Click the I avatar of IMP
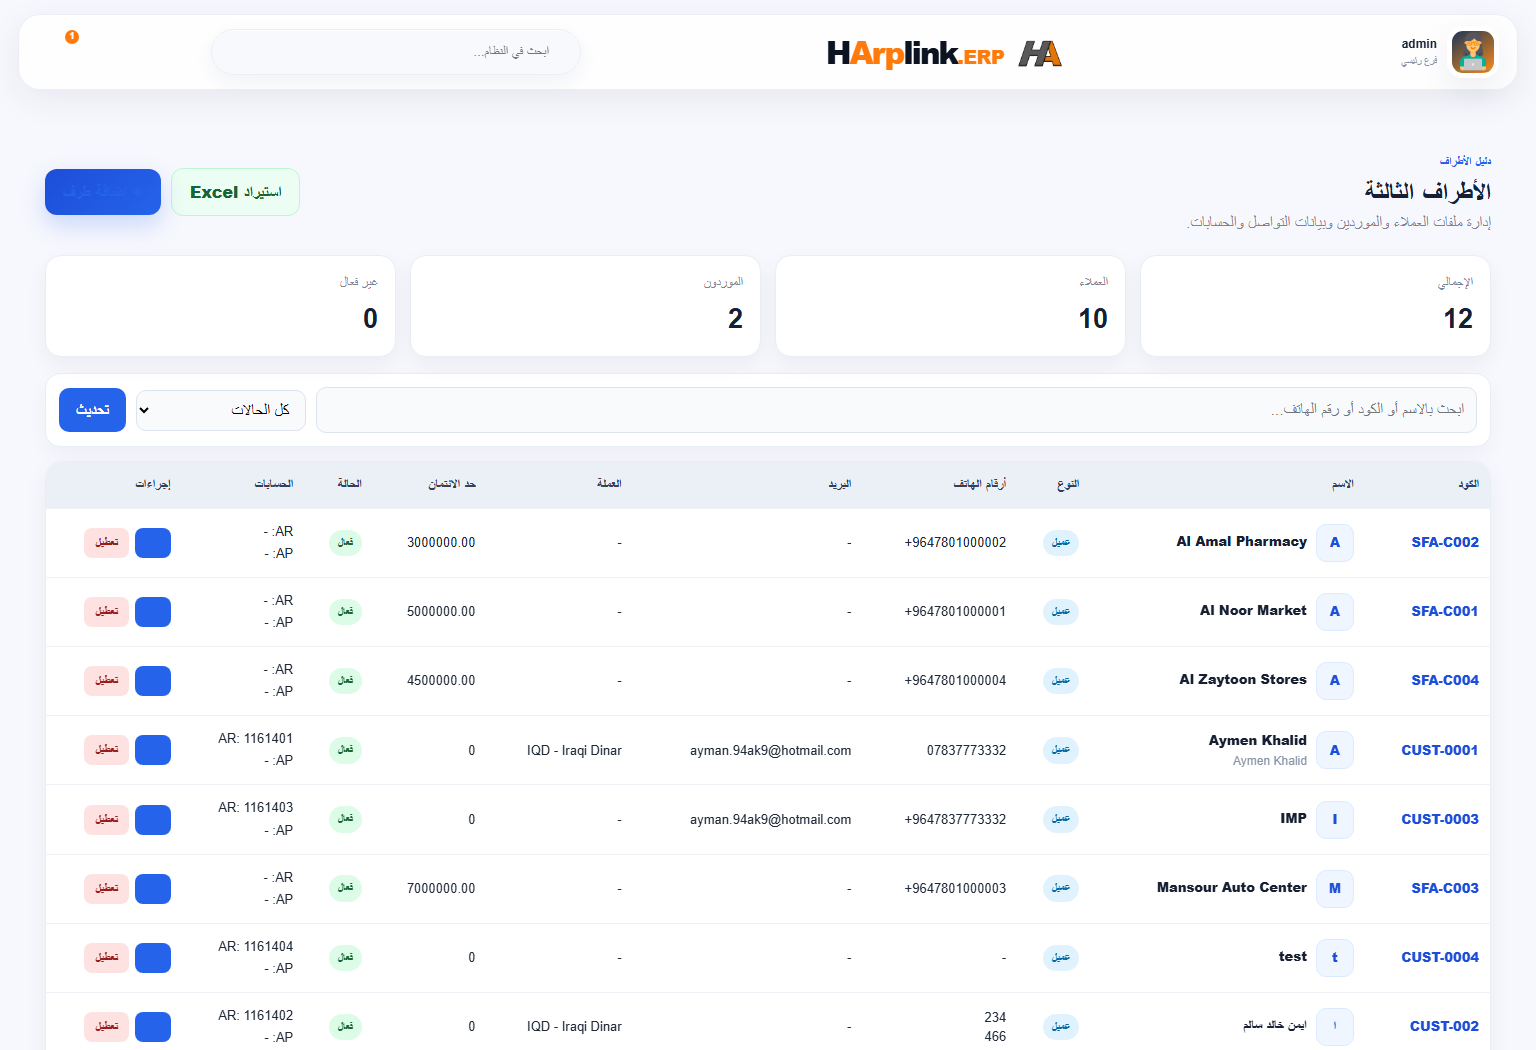Image resolution: width=1536 pixels, height=1050 pixels. [1334, 819]
